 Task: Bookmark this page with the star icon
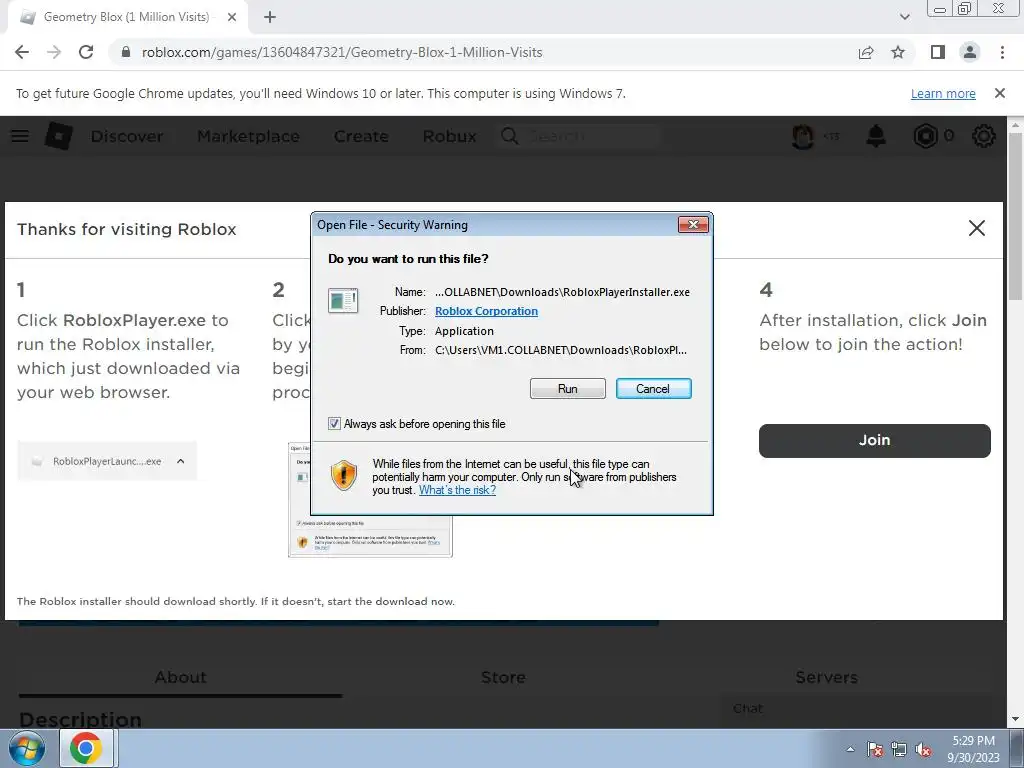coord(898,52)
